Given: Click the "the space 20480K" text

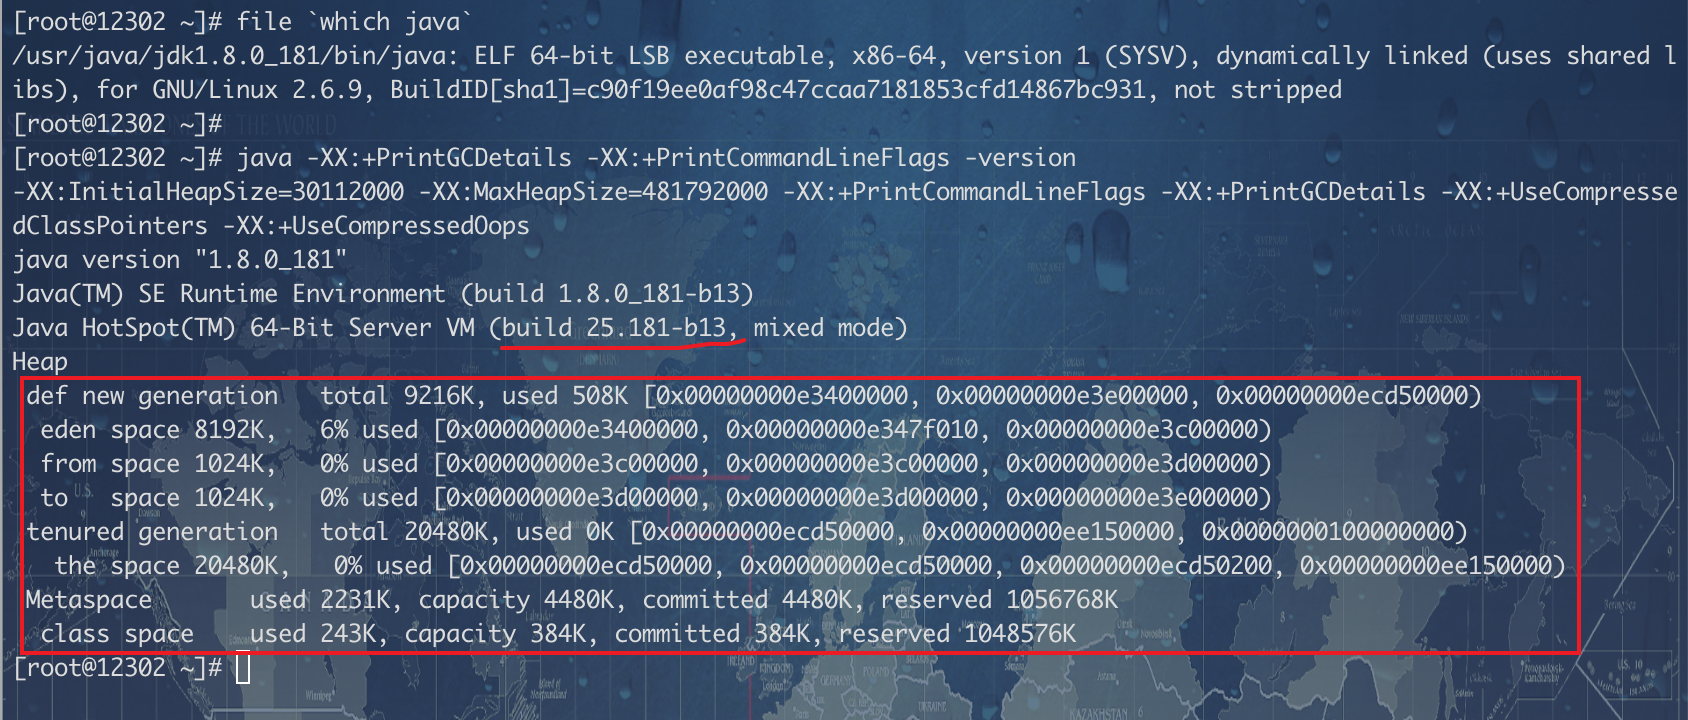Looking at the screenshot, I should pos(166,566).
